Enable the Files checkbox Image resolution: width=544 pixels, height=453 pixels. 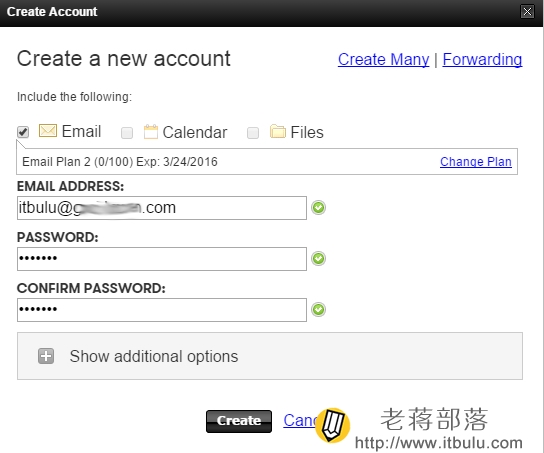pos(253,133)
